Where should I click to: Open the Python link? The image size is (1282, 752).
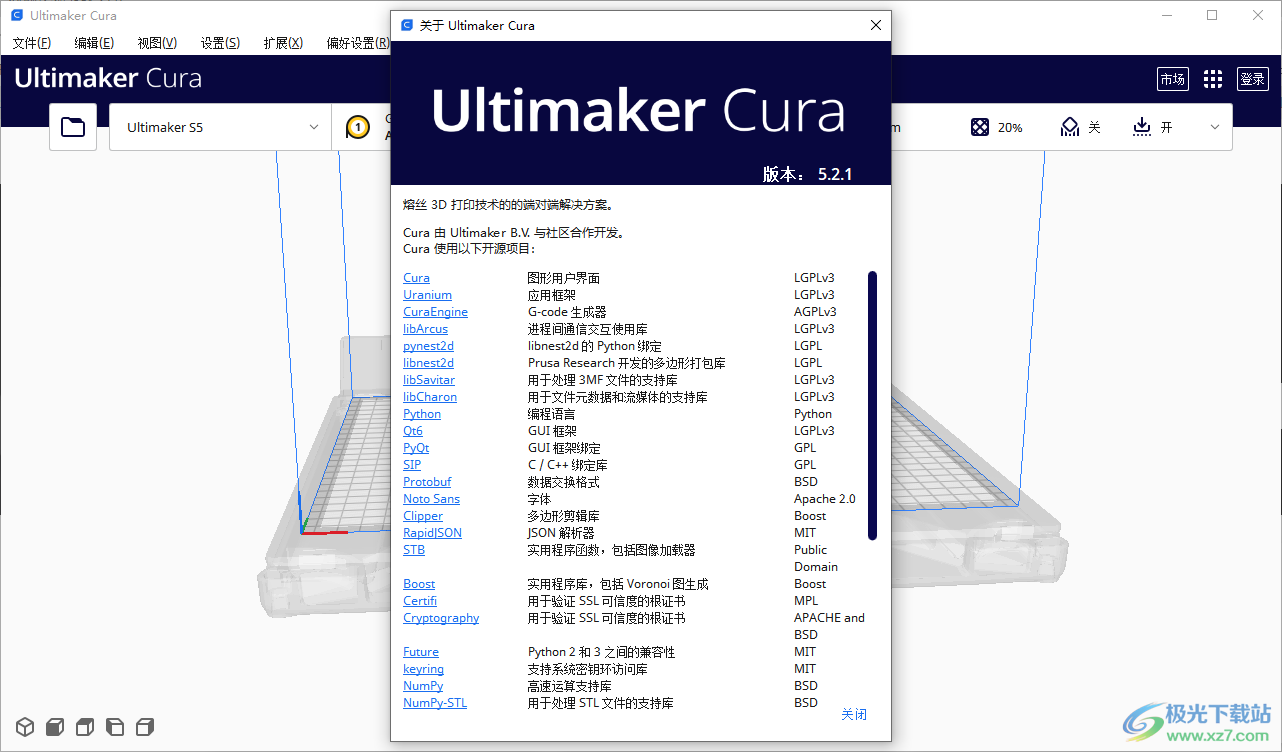(422, 414)
